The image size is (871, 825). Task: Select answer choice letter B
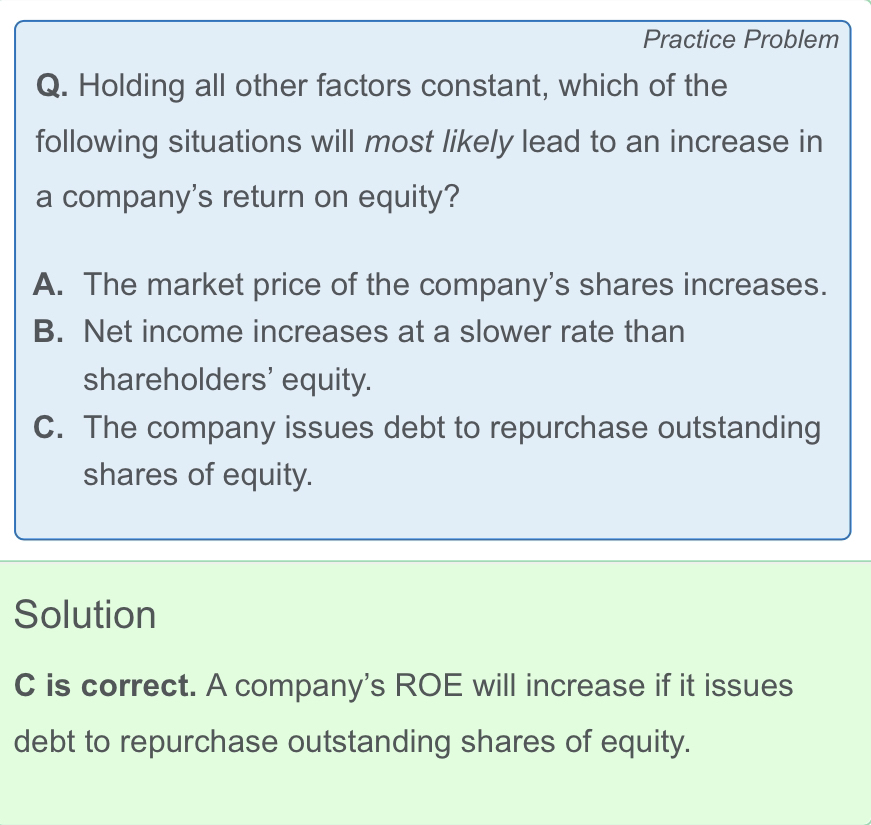(47, 331)
